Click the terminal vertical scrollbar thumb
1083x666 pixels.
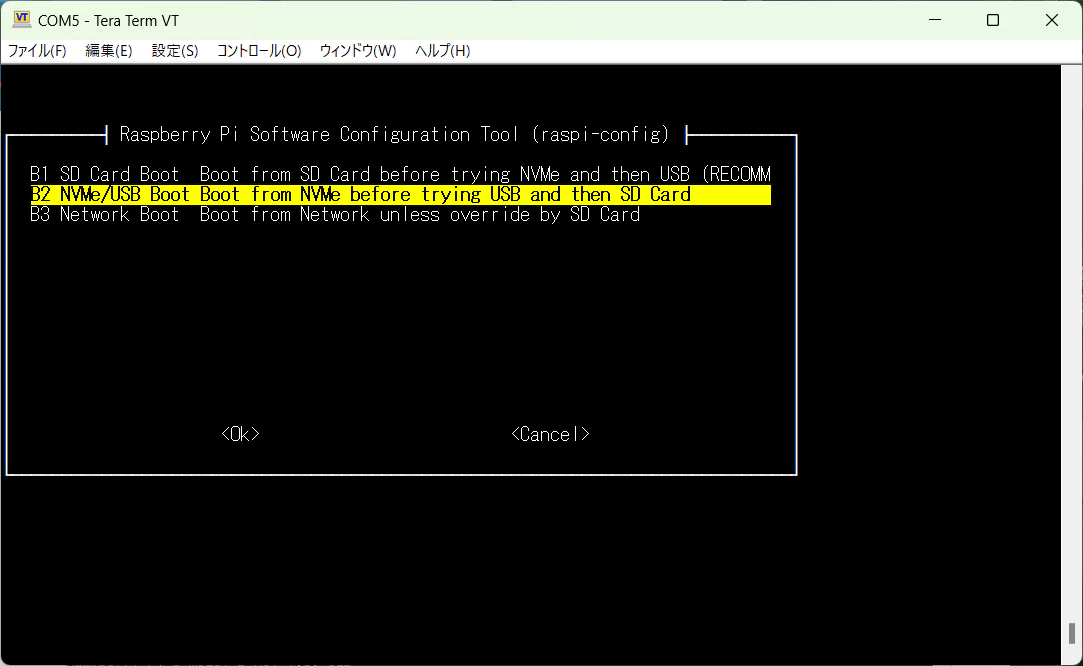tap(1071, 634)
